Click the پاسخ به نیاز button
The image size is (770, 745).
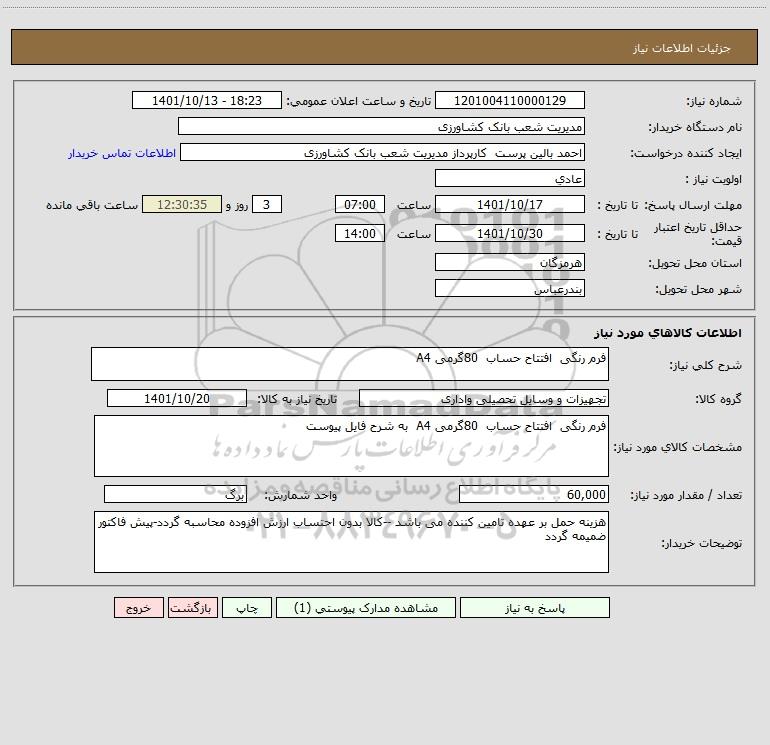(534, 607)
